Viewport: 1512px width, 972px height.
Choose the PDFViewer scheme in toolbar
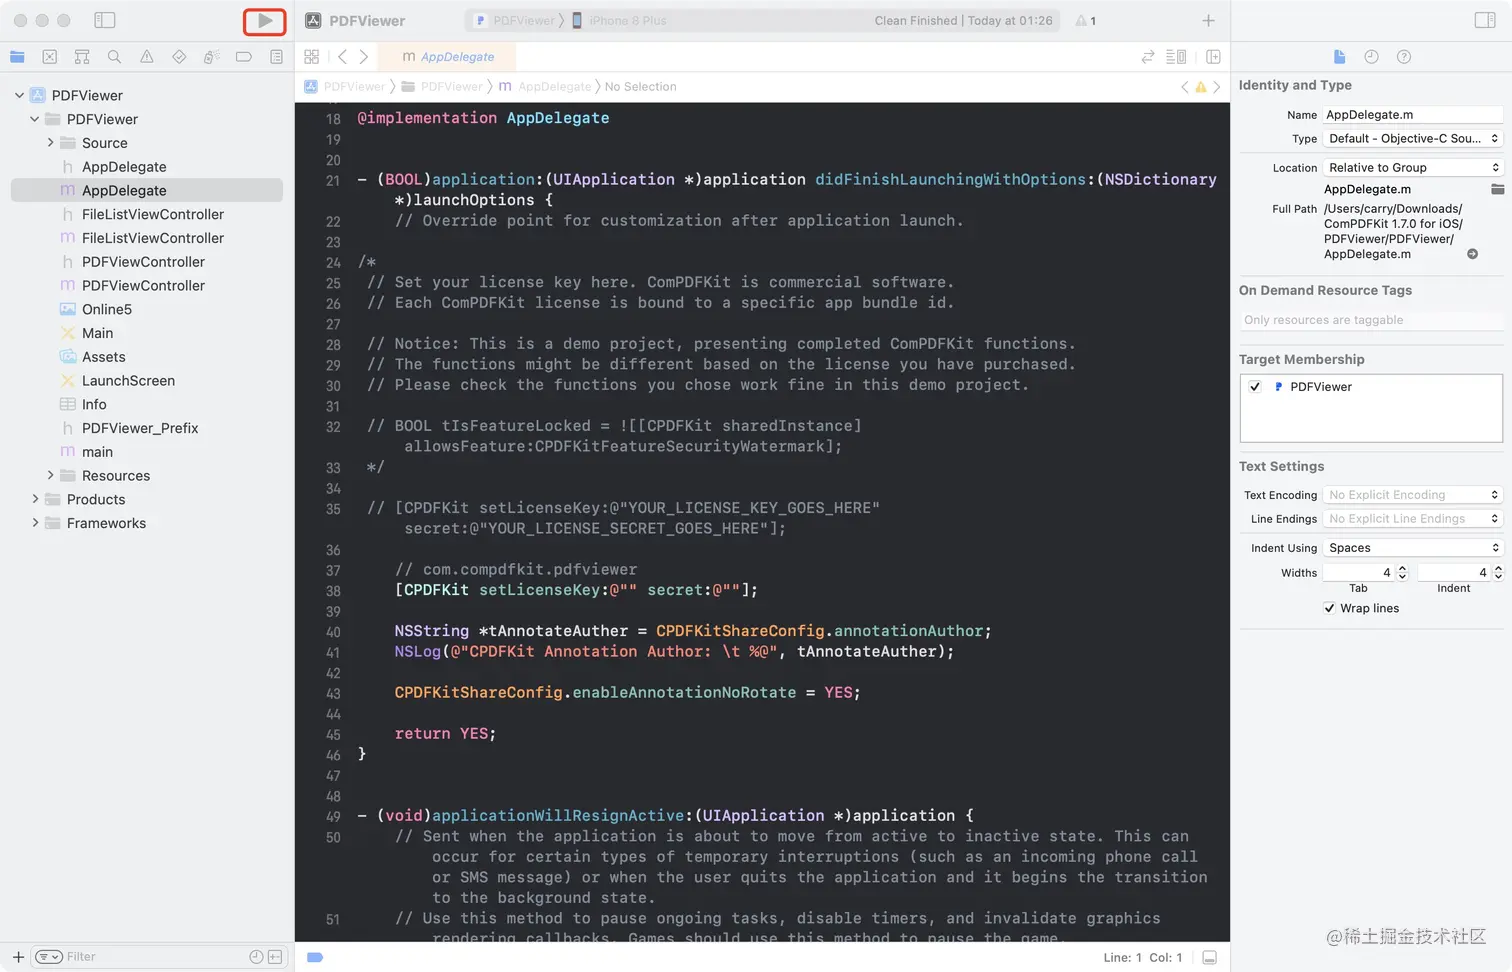(x=513, y=20)
